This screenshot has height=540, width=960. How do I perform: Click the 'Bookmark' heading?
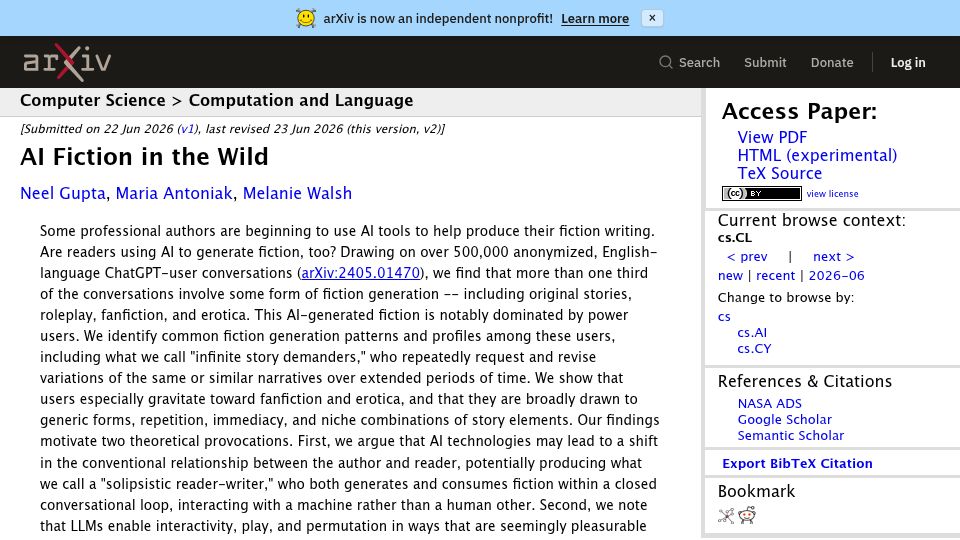[756, 492]
